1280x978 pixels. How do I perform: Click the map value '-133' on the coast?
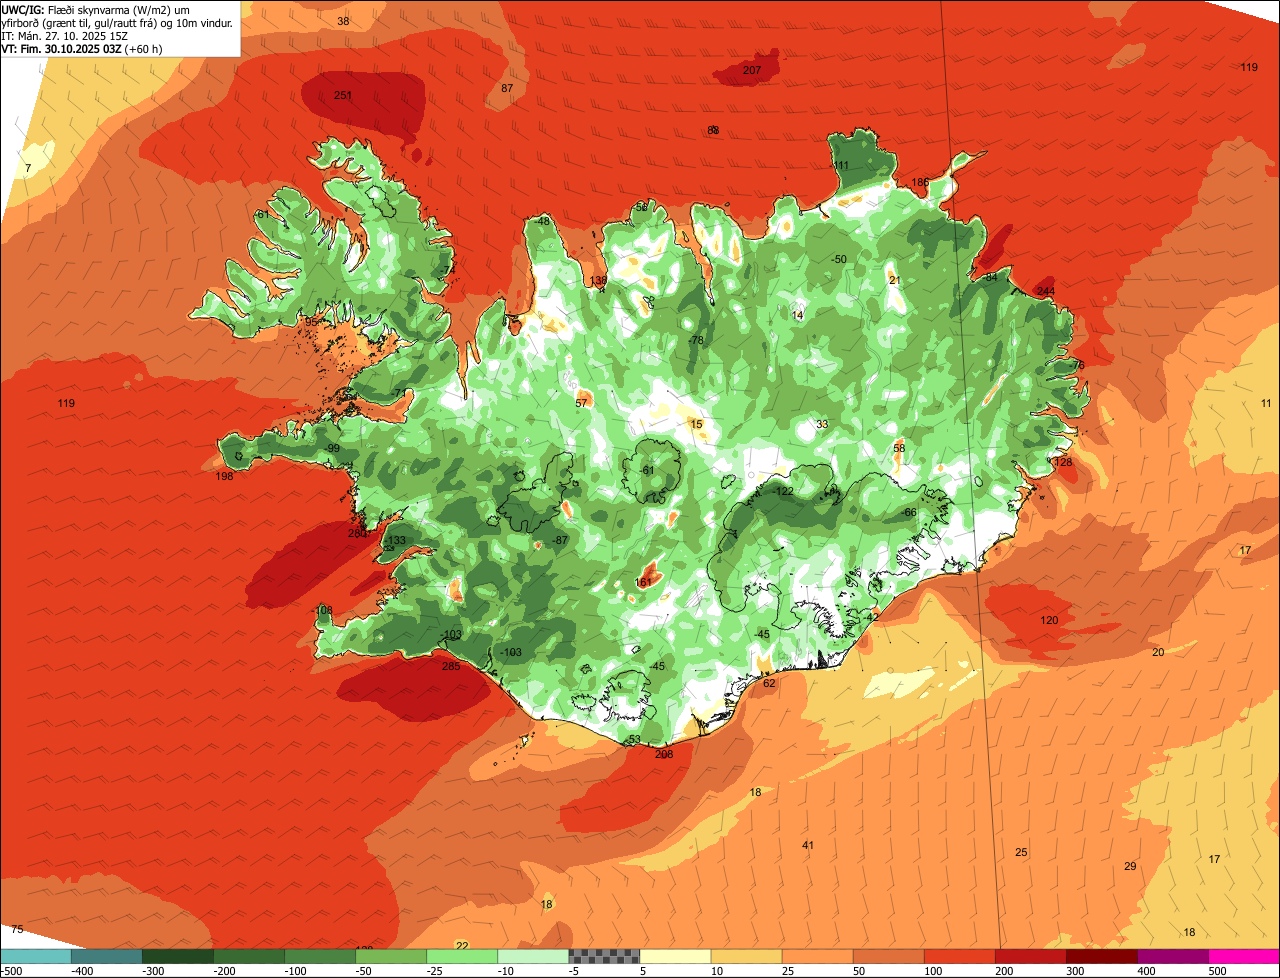[395, 540]
